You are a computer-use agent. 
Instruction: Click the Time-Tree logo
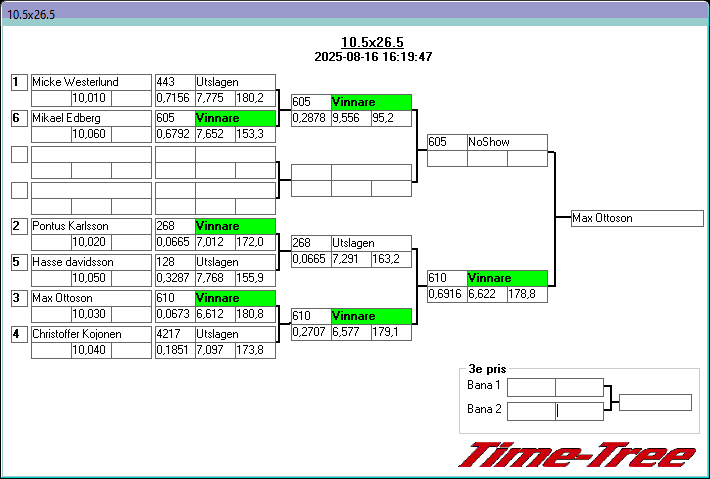point(577,455)
